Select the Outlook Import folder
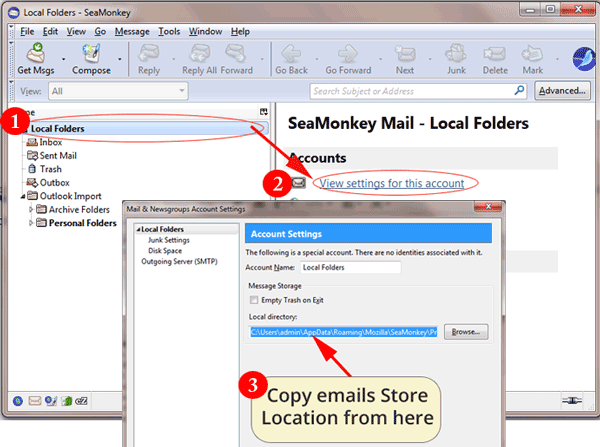 point(70,196)
